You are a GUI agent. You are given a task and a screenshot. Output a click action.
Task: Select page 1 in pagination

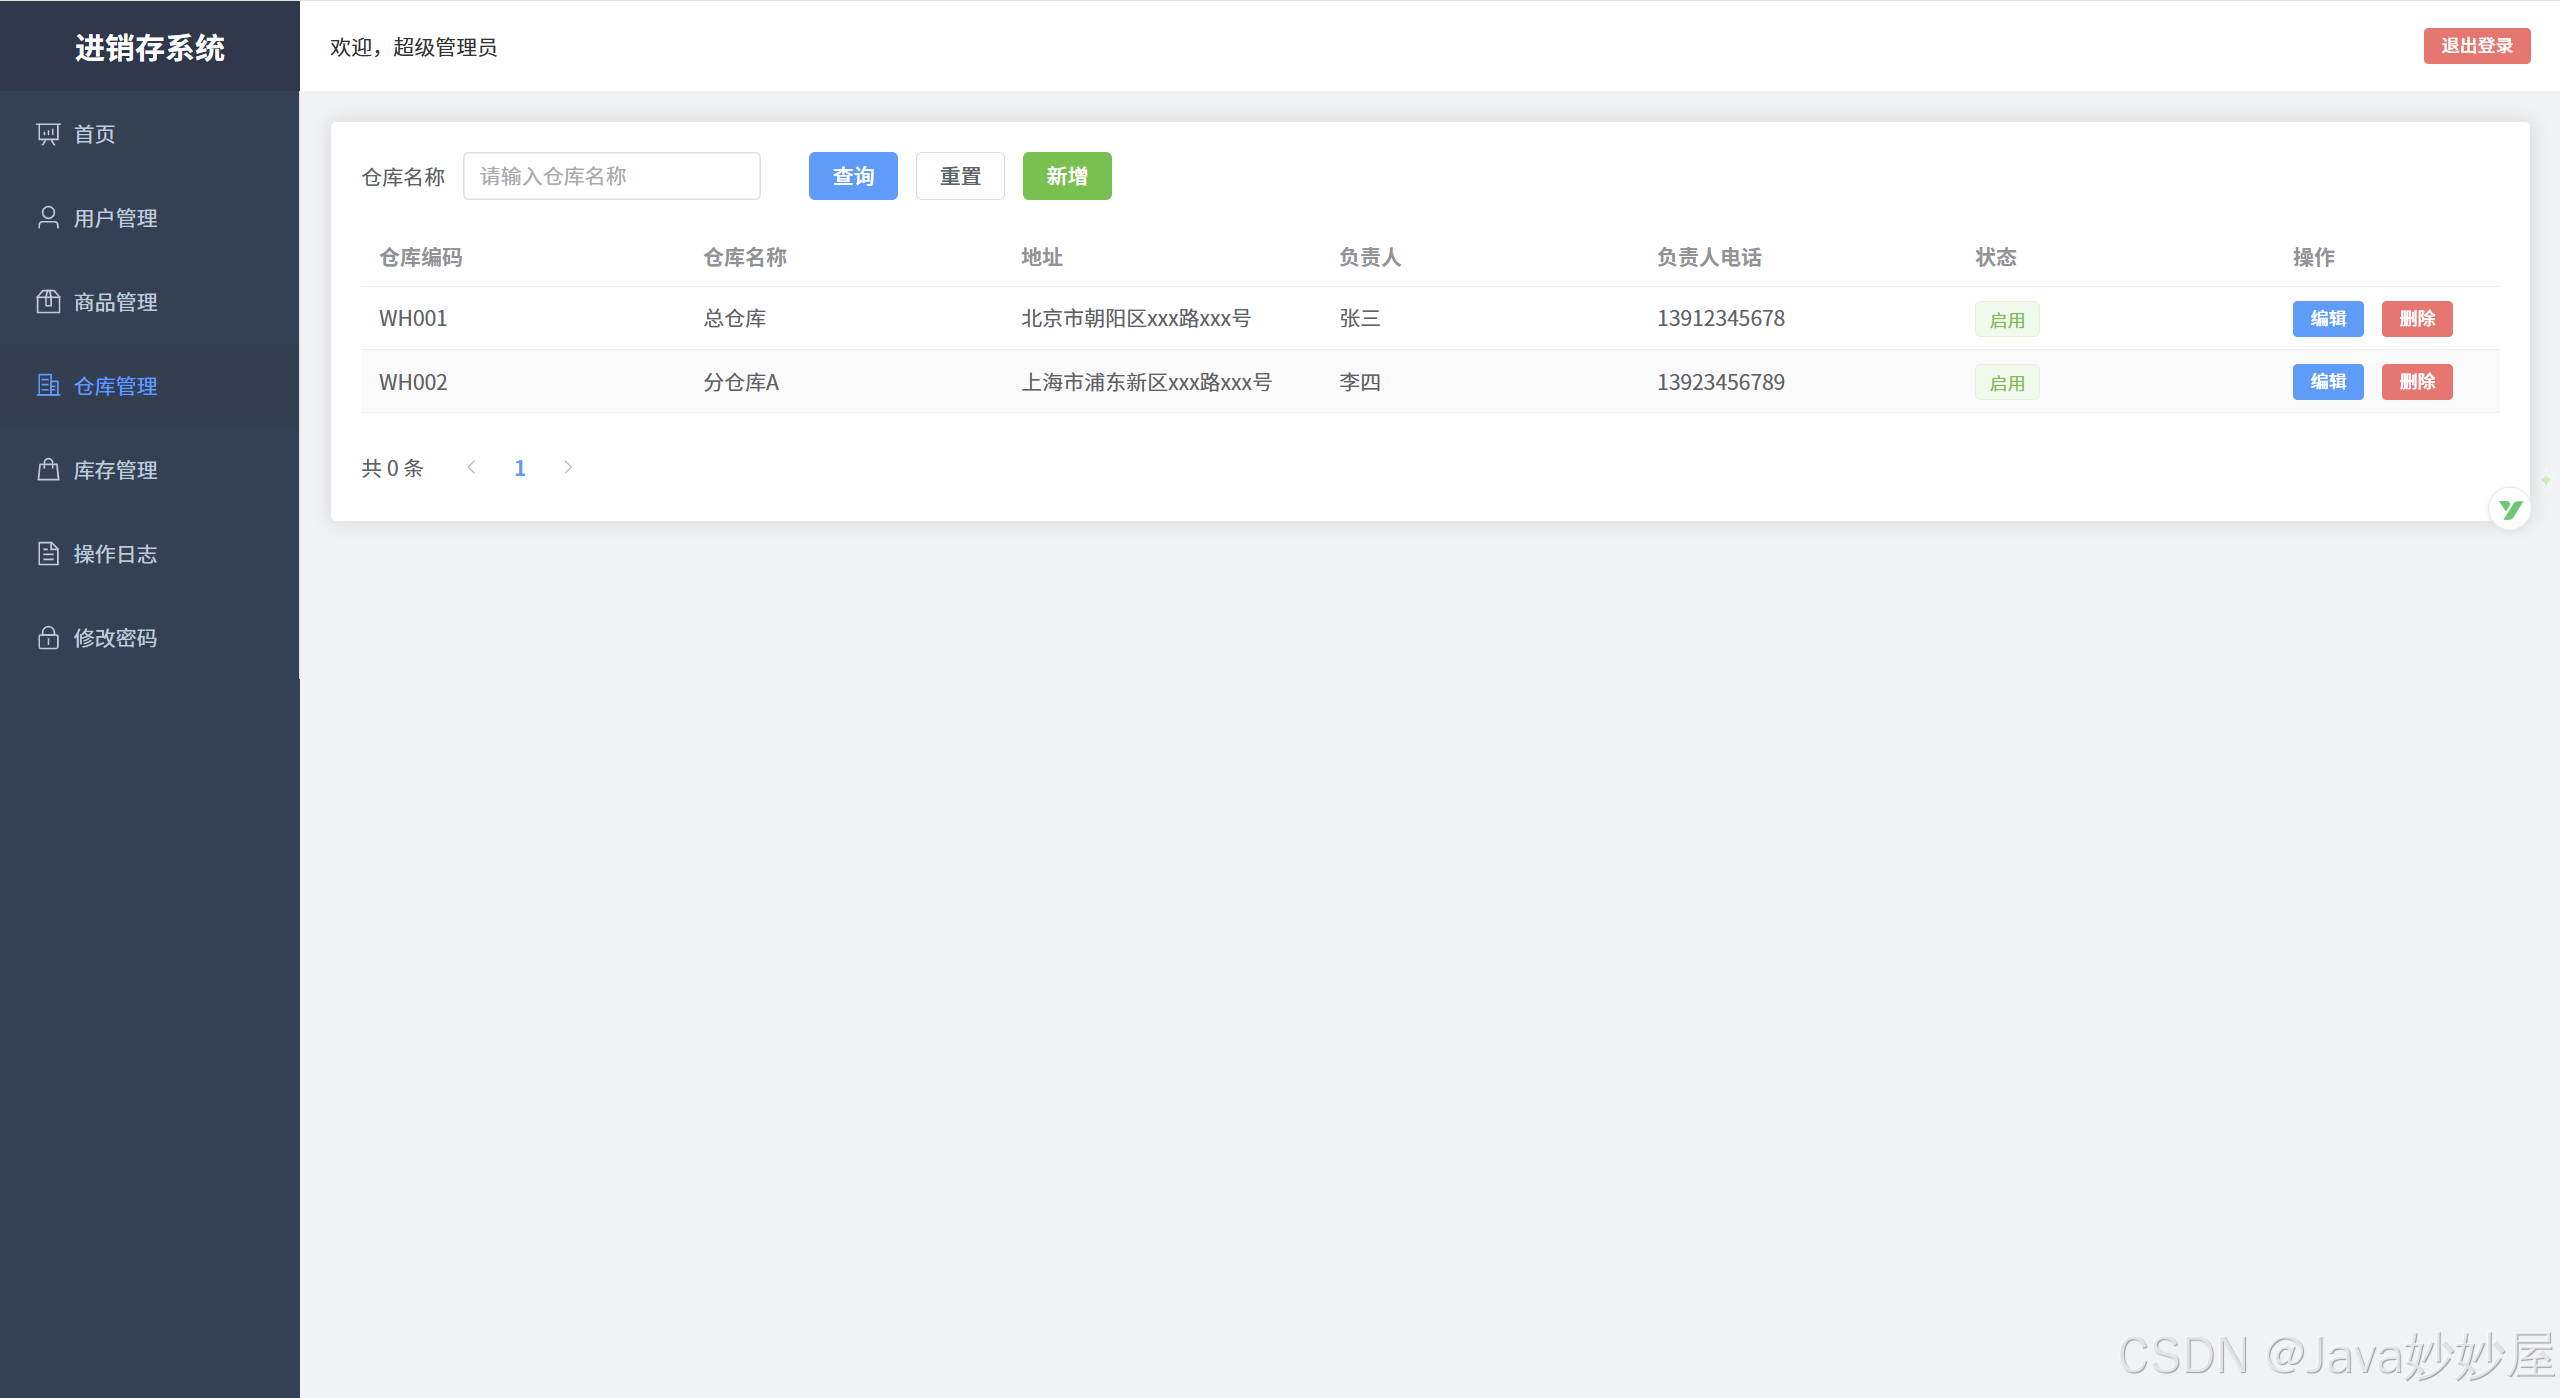[x=520, y=468]
